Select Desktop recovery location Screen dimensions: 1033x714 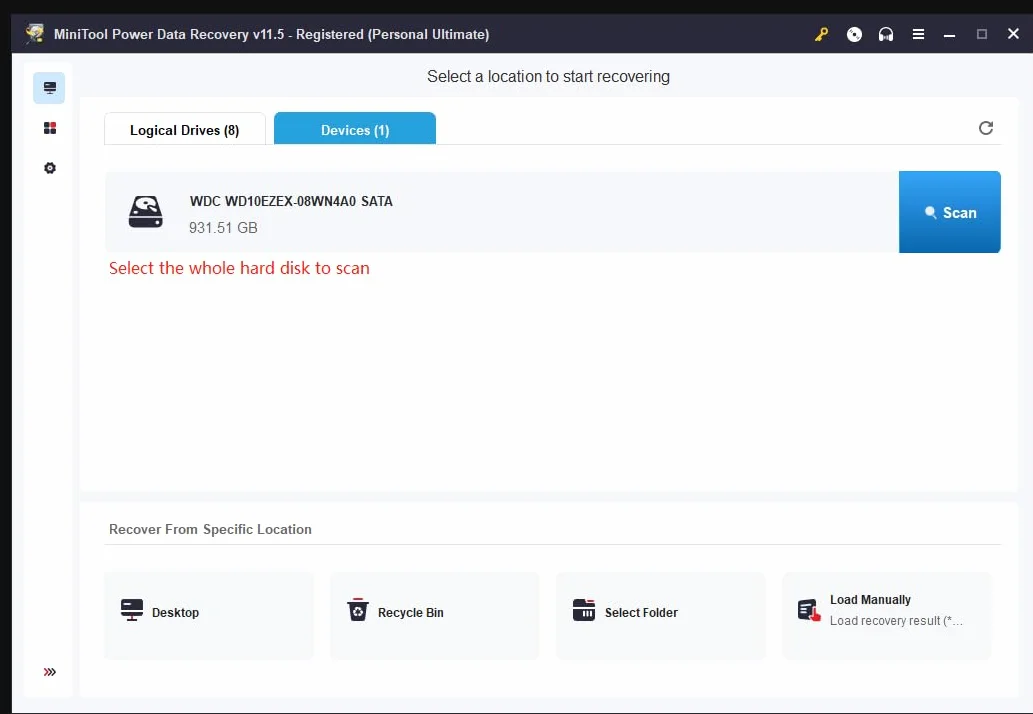click(209, 615)
